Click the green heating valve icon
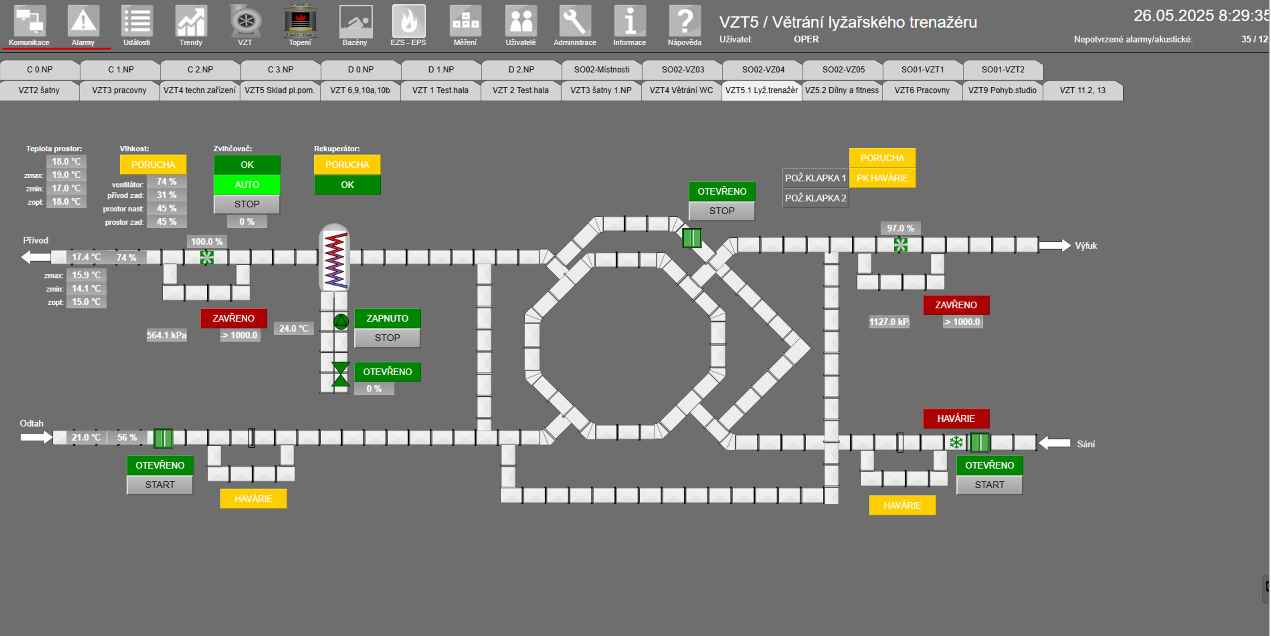 (x=341, y=372)
